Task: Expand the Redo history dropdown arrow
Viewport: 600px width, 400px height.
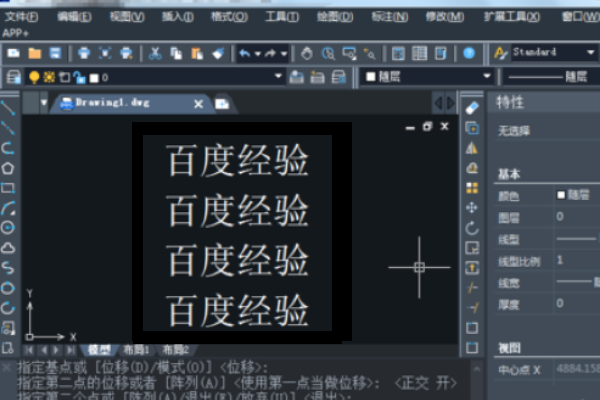Action: 284,54
